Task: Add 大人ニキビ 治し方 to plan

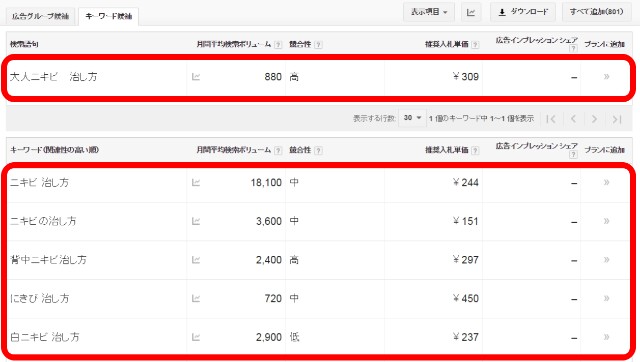Action: point(606,77)
